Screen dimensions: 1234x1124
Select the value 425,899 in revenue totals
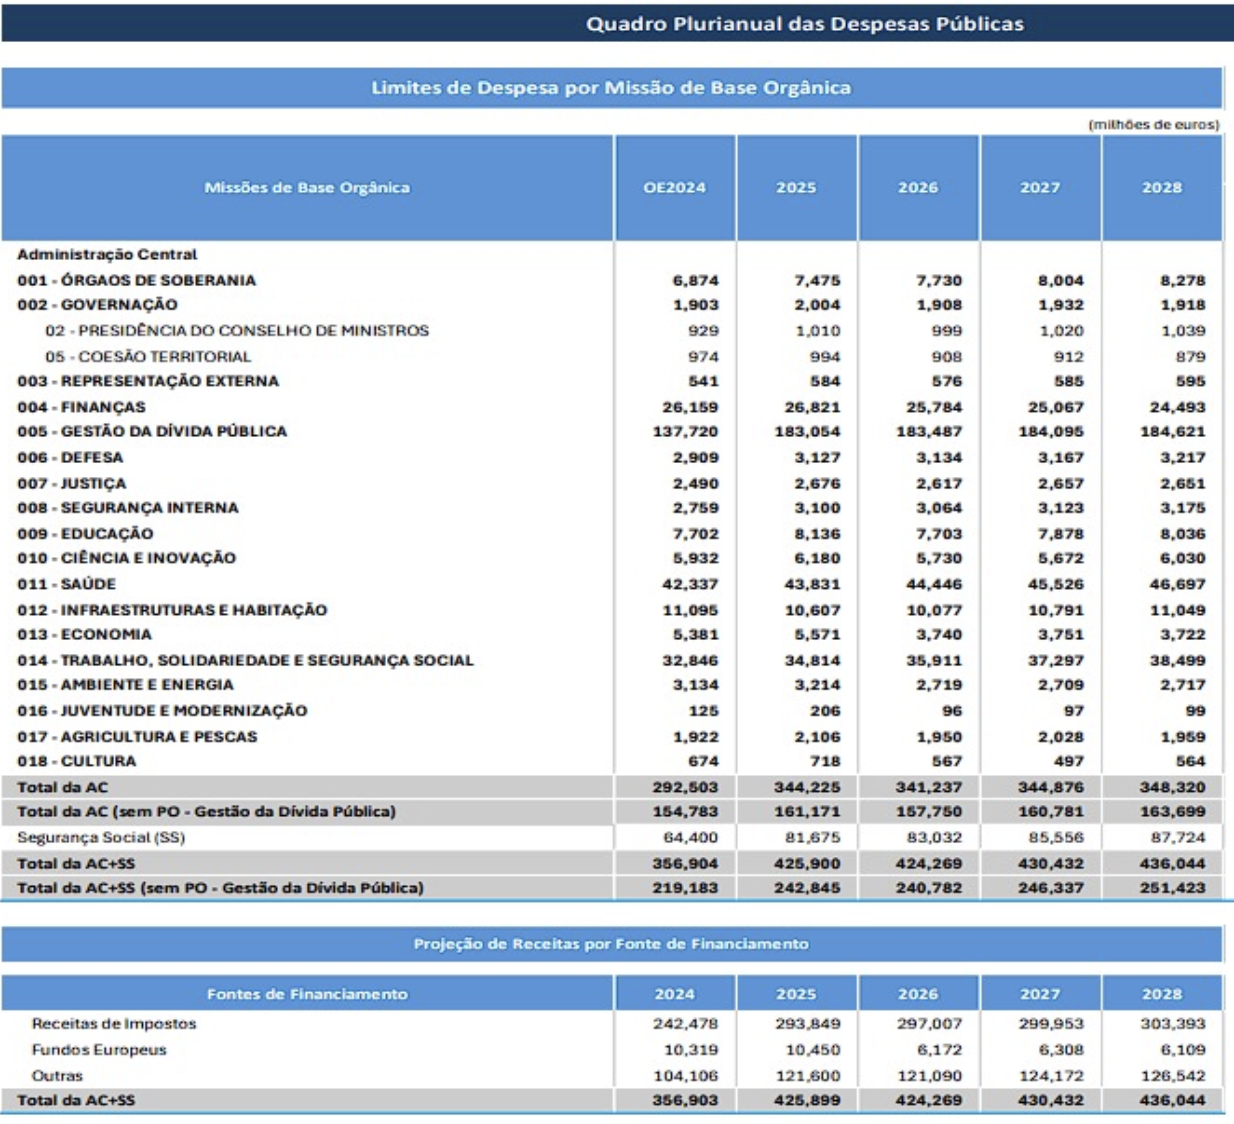point(807,1100)
